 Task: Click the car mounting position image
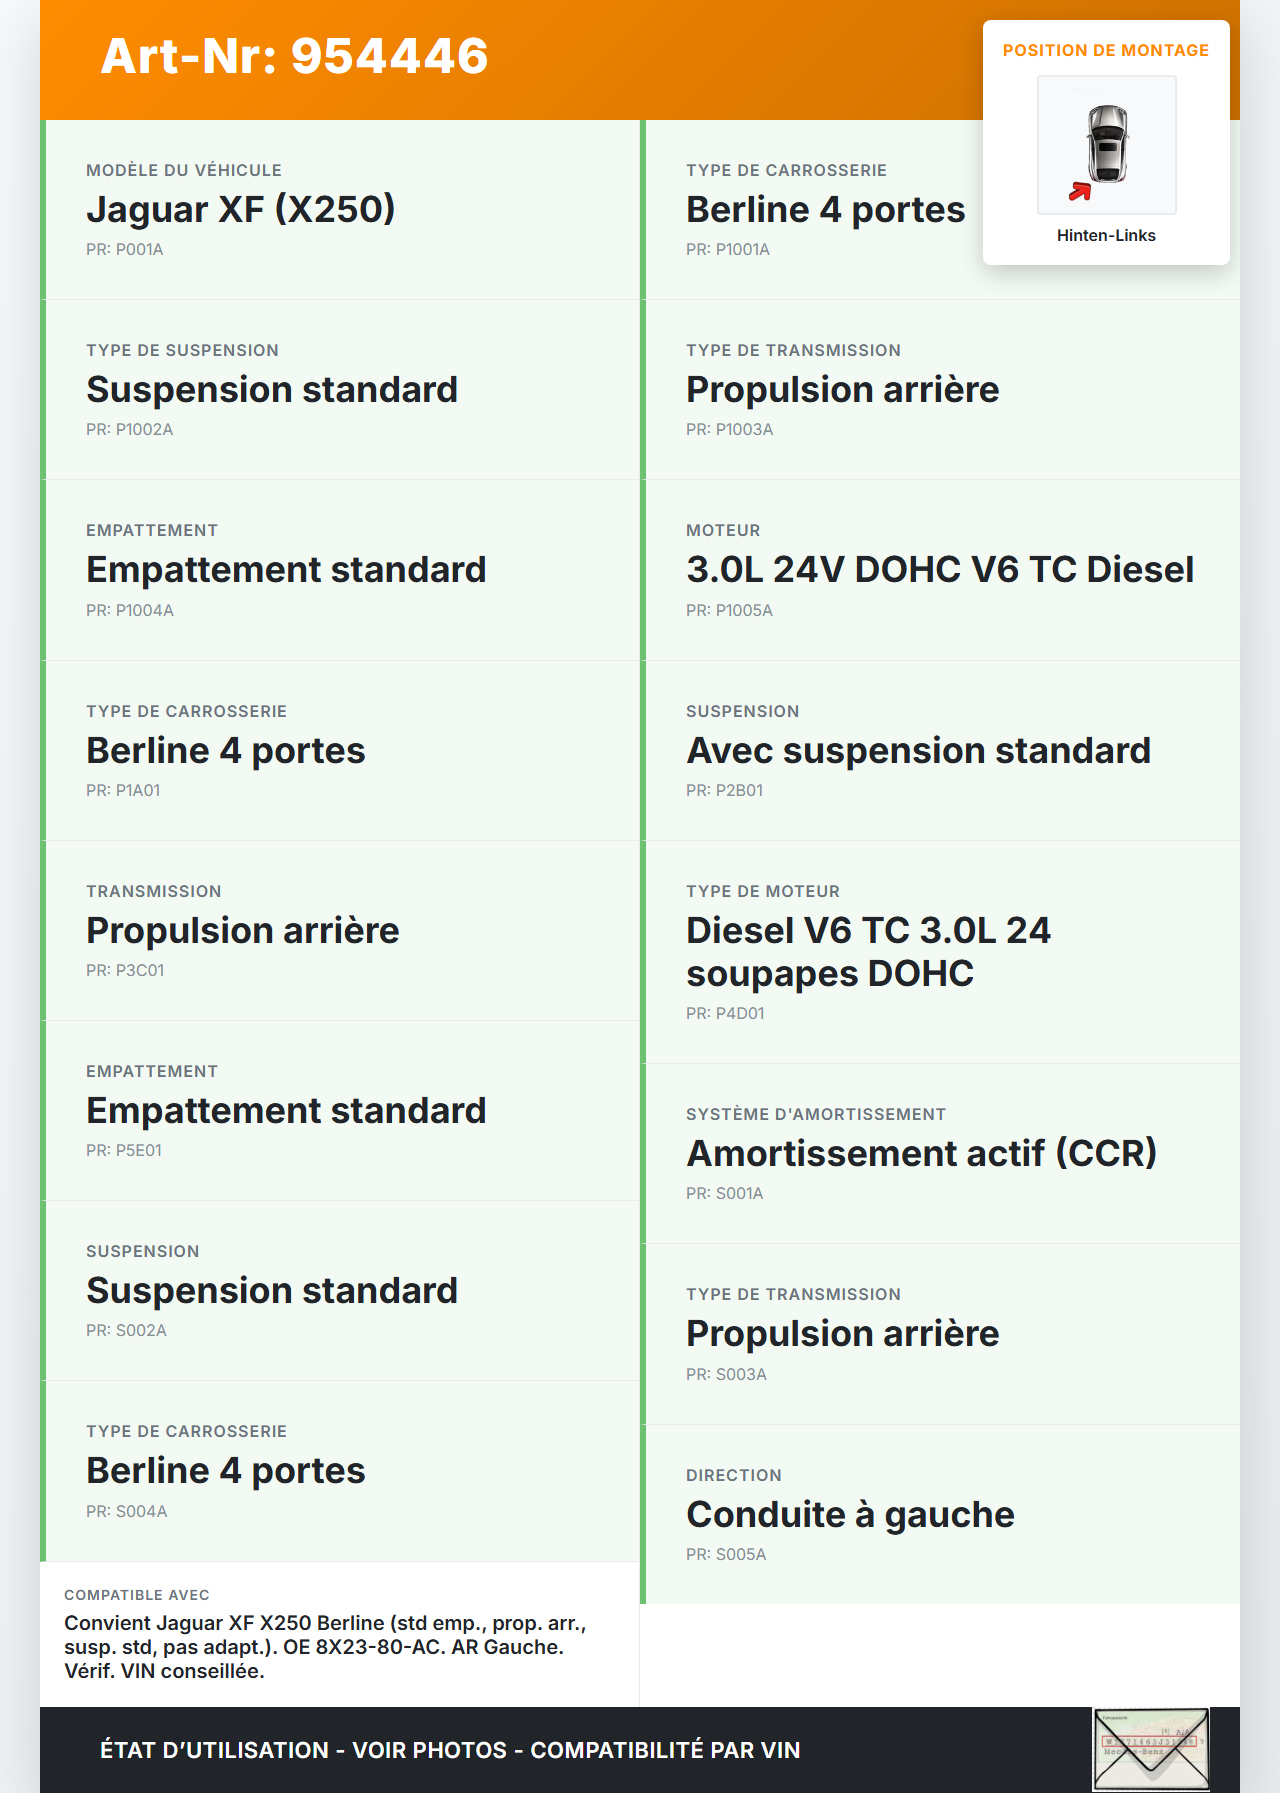pyautogui.click(x=1106, y=145)
